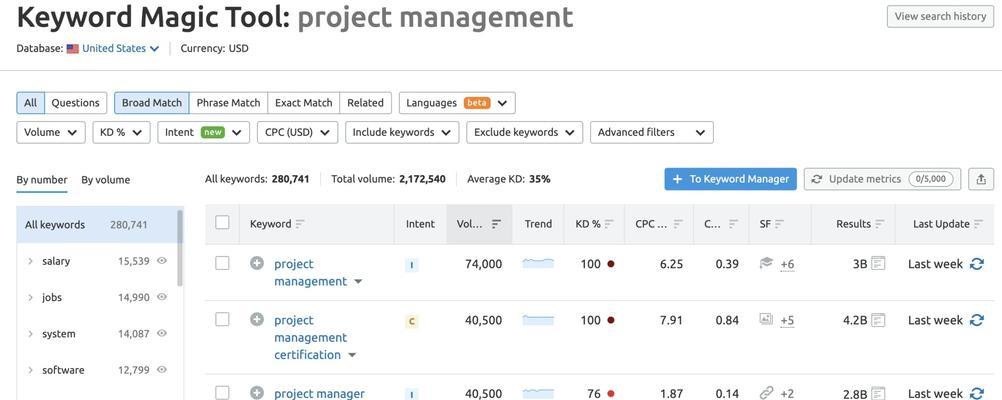This screenshot has height=400, width=1002.
Task: Sort by competition density column icon
Action: [x=733, y=224]
